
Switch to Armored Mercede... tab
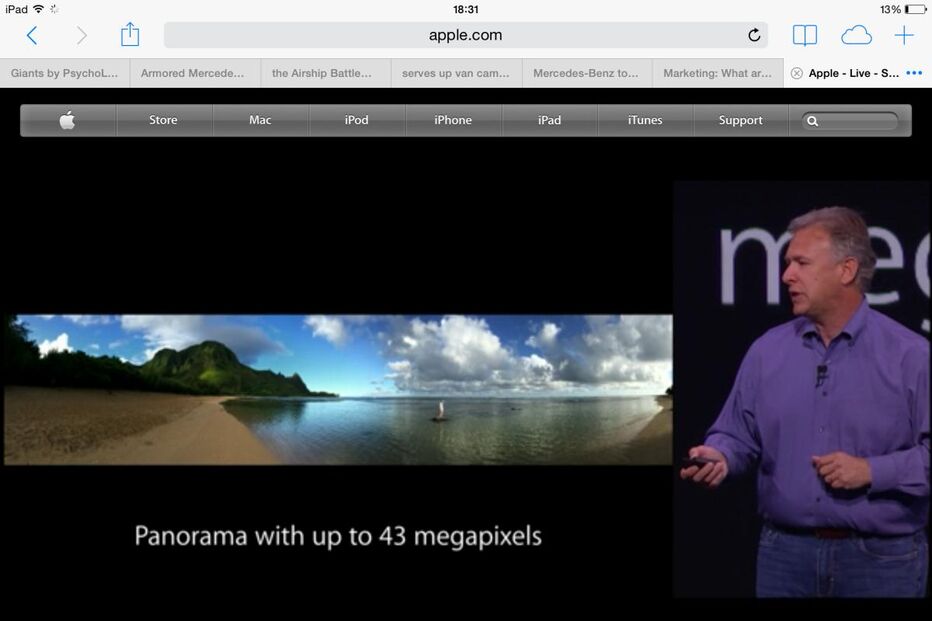click(x=194, y=73)
